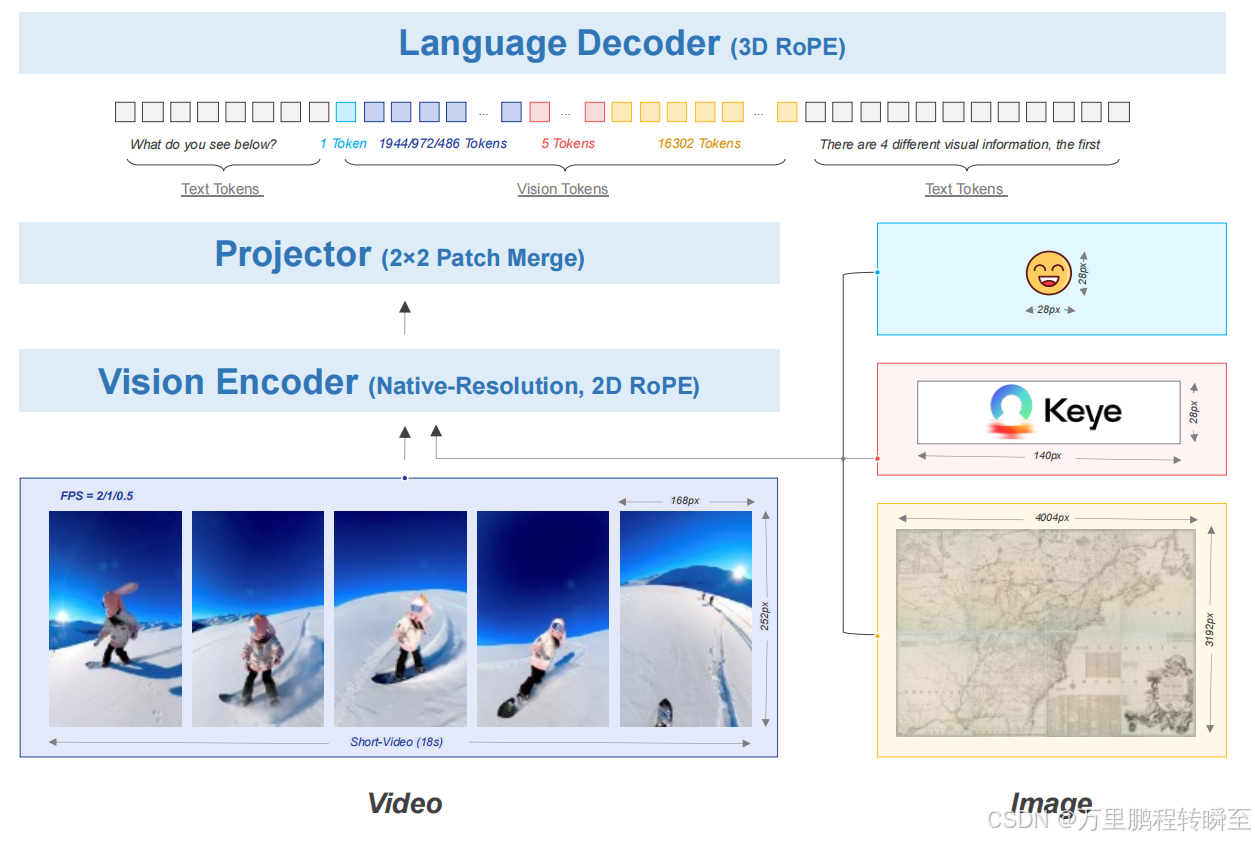
Task: Click the orange '16302 Tokens' label
Action: pos(699,144)
